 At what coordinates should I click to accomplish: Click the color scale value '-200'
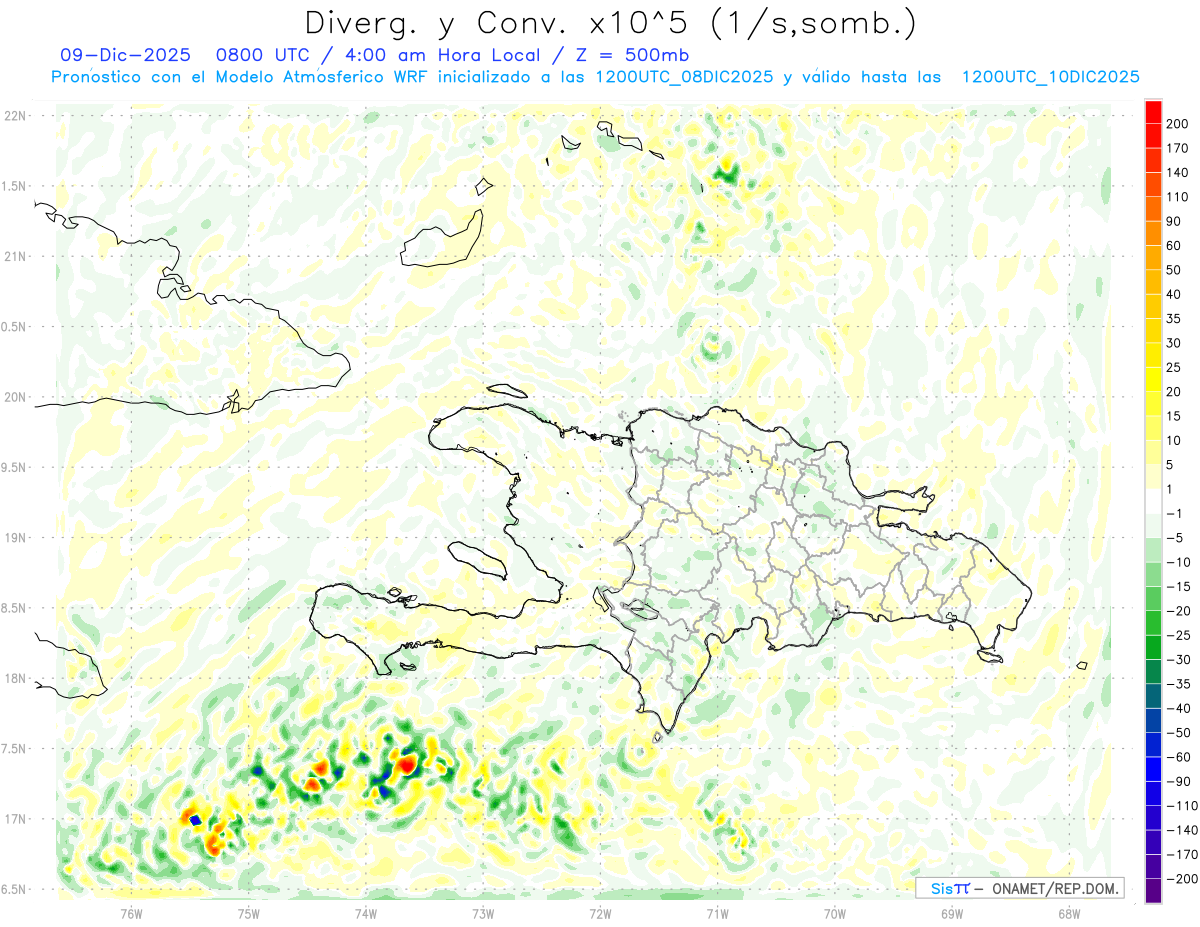[1182, 879]
